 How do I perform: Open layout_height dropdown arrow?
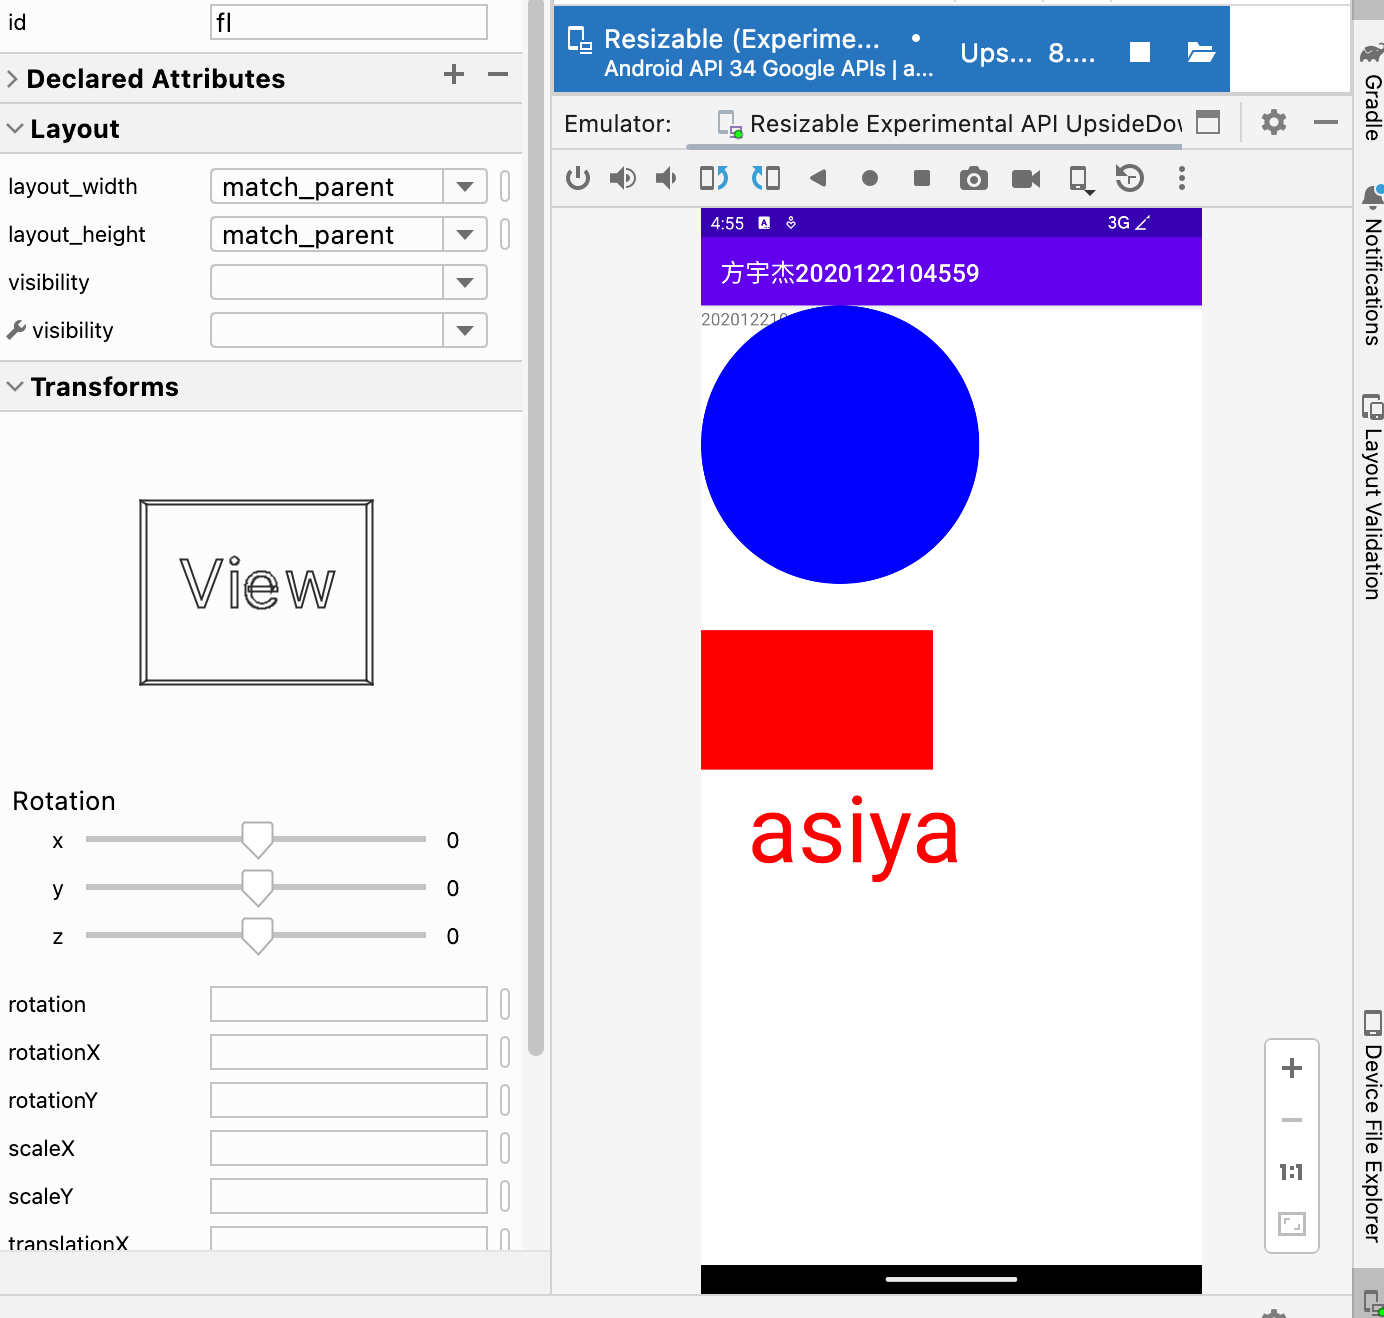[465, 235]
